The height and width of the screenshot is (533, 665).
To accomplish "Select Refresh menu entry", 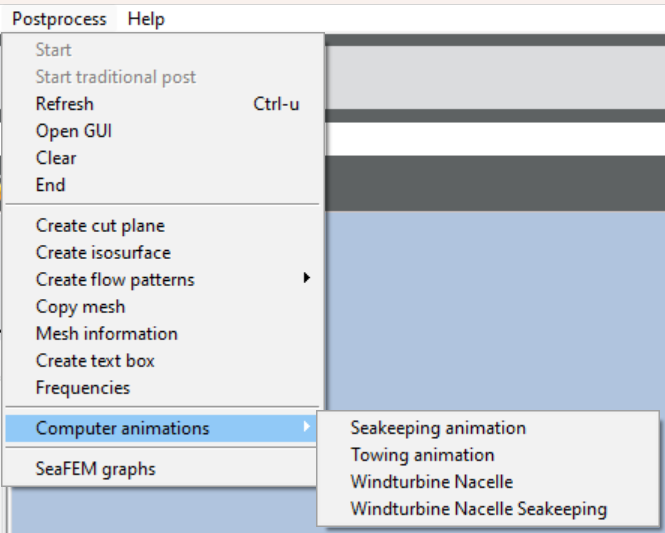I will coord(162,104).
